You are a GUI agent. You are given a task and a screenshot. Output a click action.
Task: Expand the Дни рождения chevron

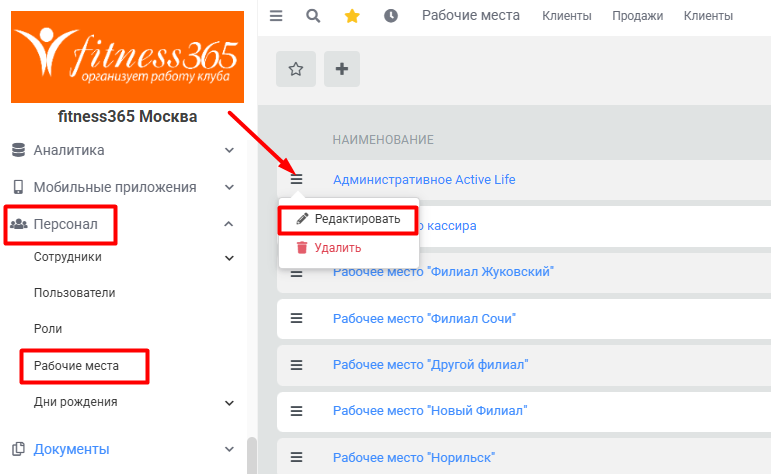tap(229, 403)
